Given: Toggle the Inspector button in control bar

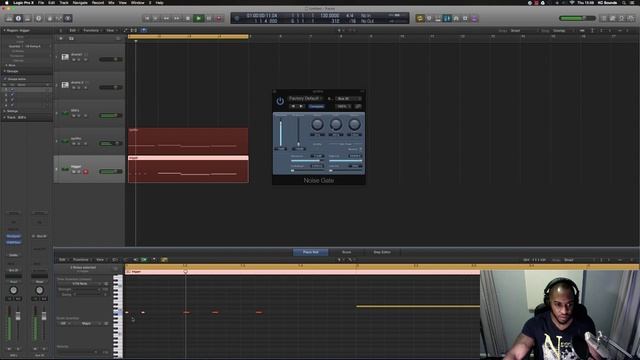Looking at the screenshot, I should [x=18, y=18].
